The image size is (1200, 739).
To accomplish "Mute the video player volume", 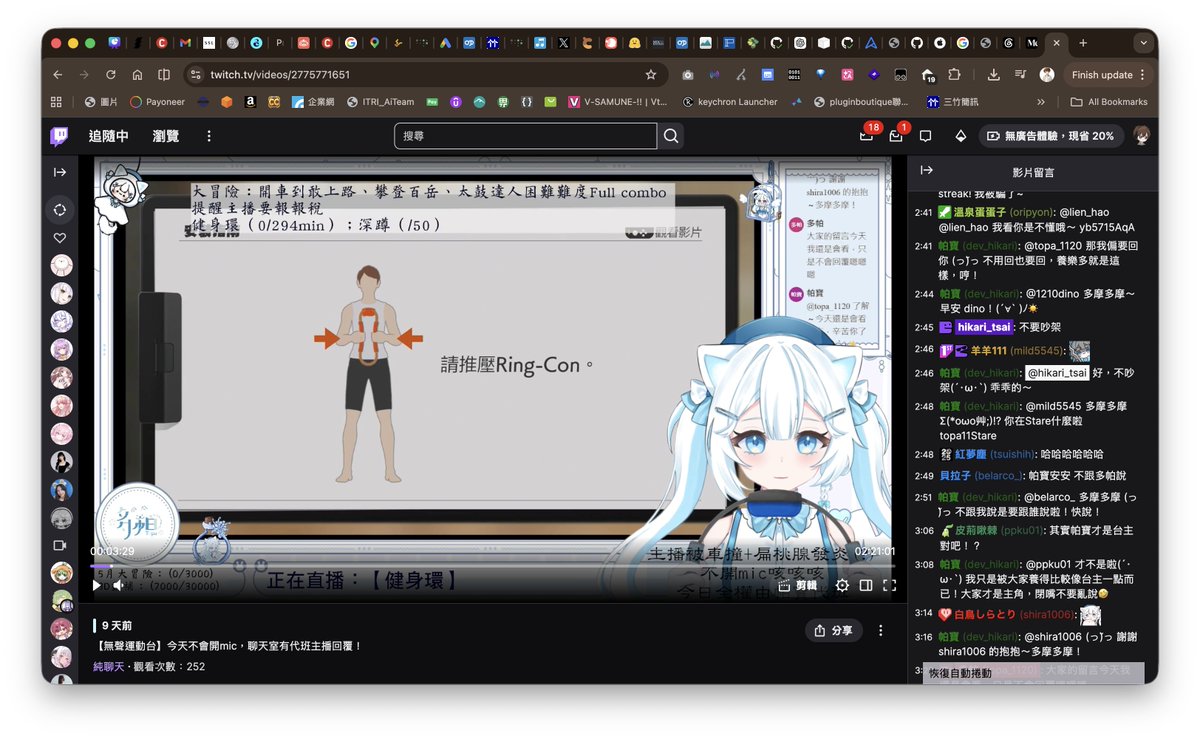I will [119, 585].
